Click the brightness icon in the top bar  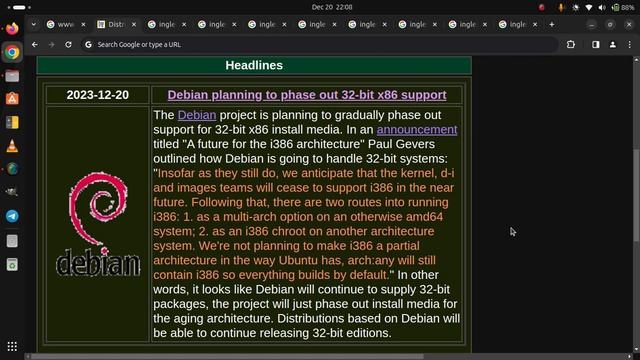tap(576, 7)
